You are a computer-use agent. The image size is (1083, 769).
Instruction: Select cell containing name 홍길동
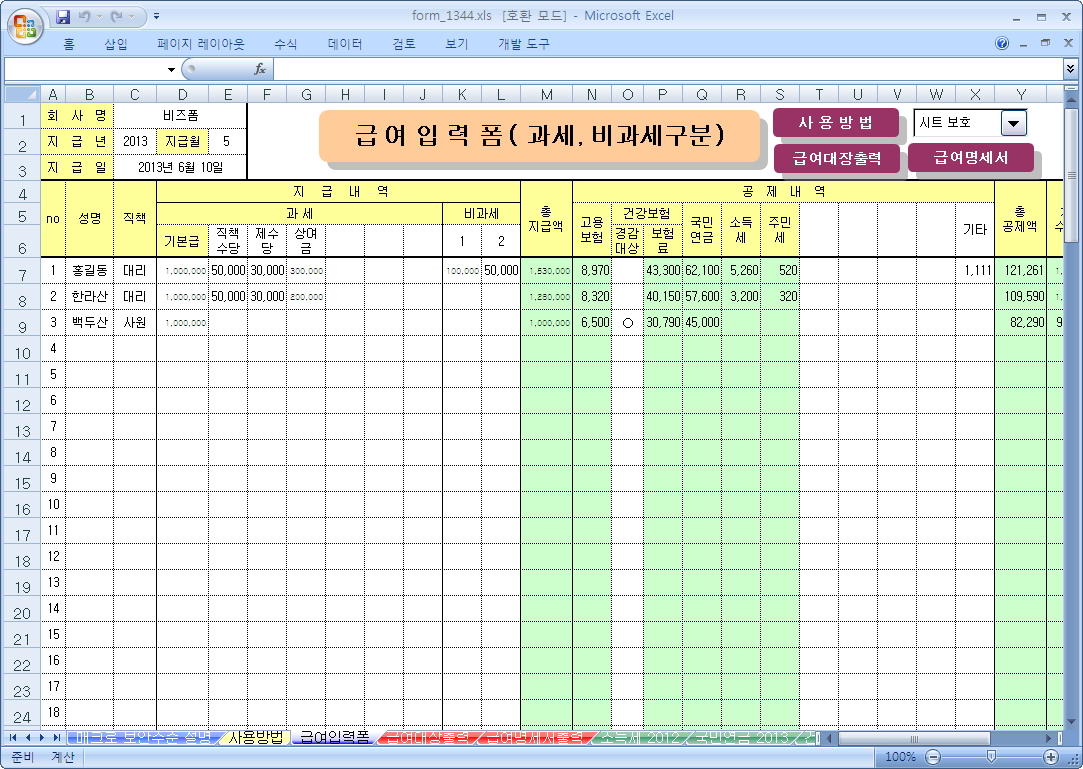tap(89, 271)
